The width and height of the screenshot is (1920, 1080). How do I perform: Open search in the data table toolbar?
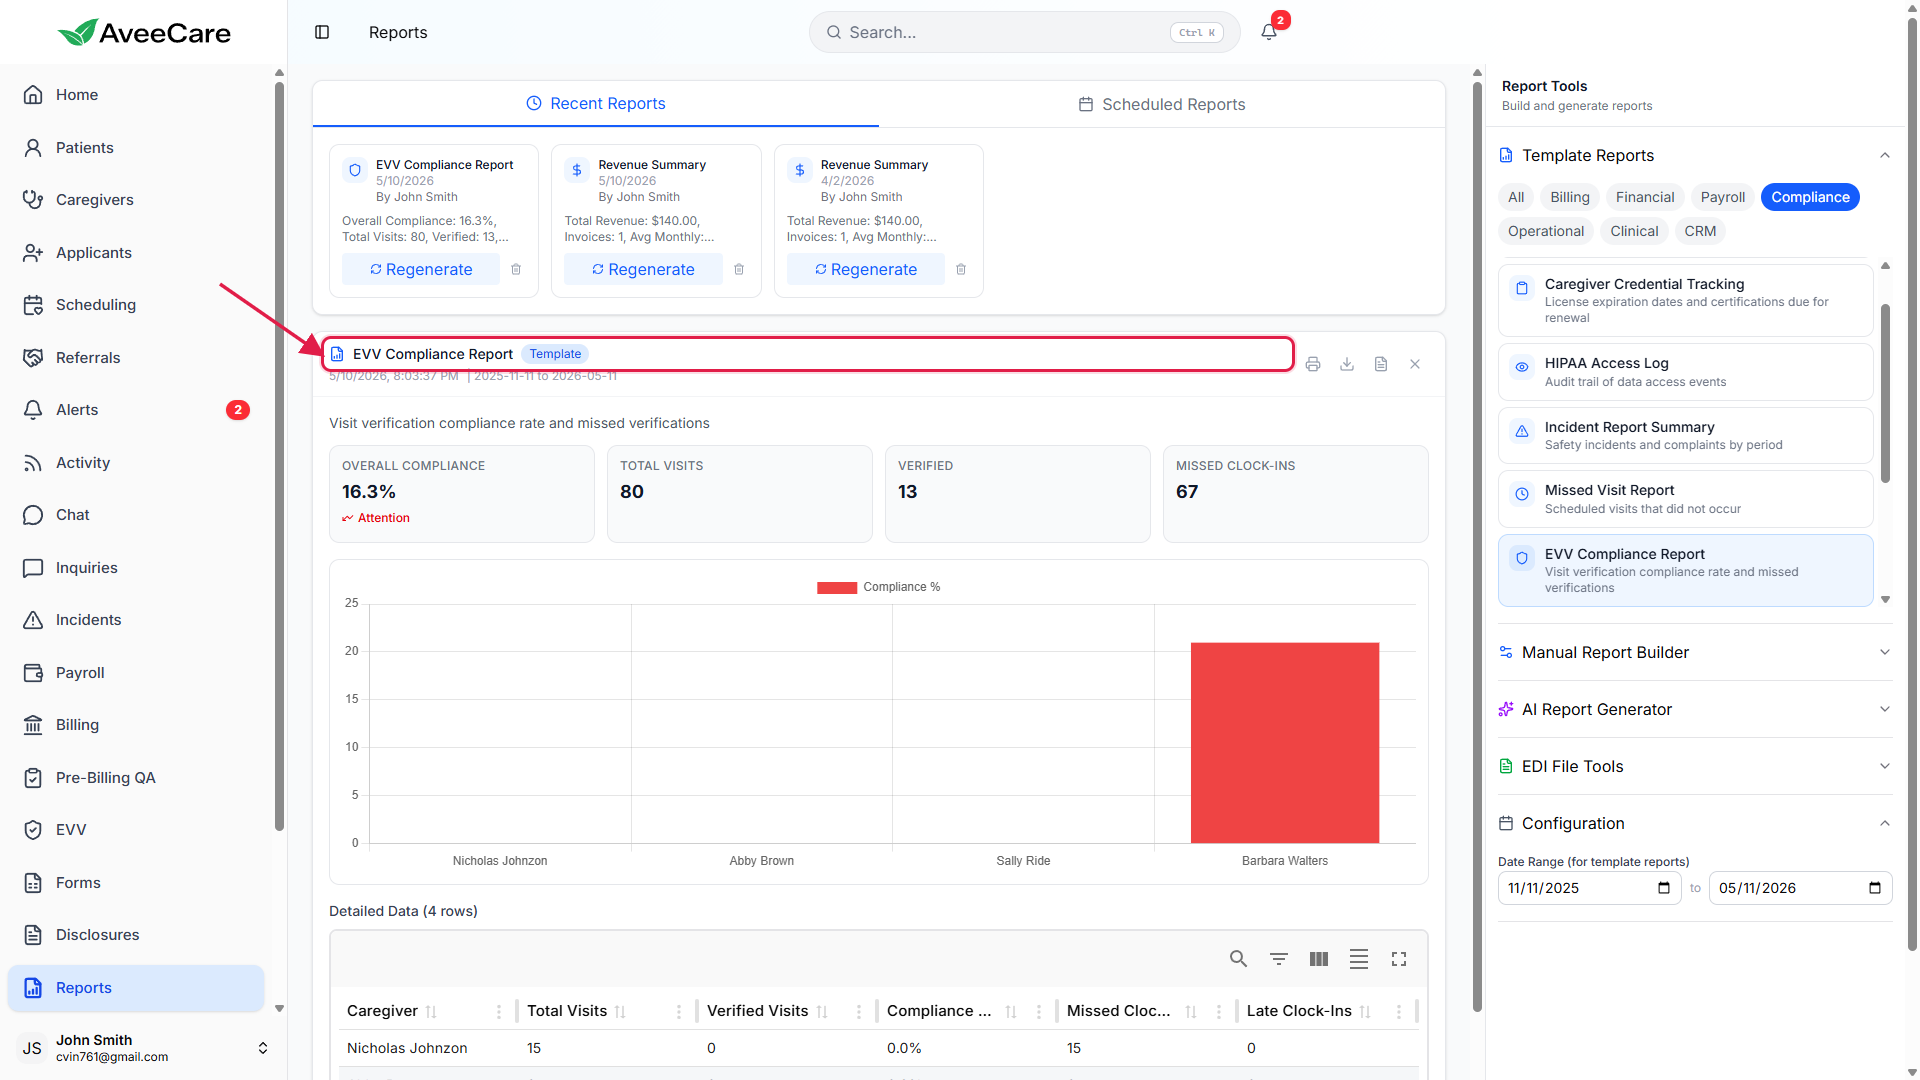tap(1238, 959)
